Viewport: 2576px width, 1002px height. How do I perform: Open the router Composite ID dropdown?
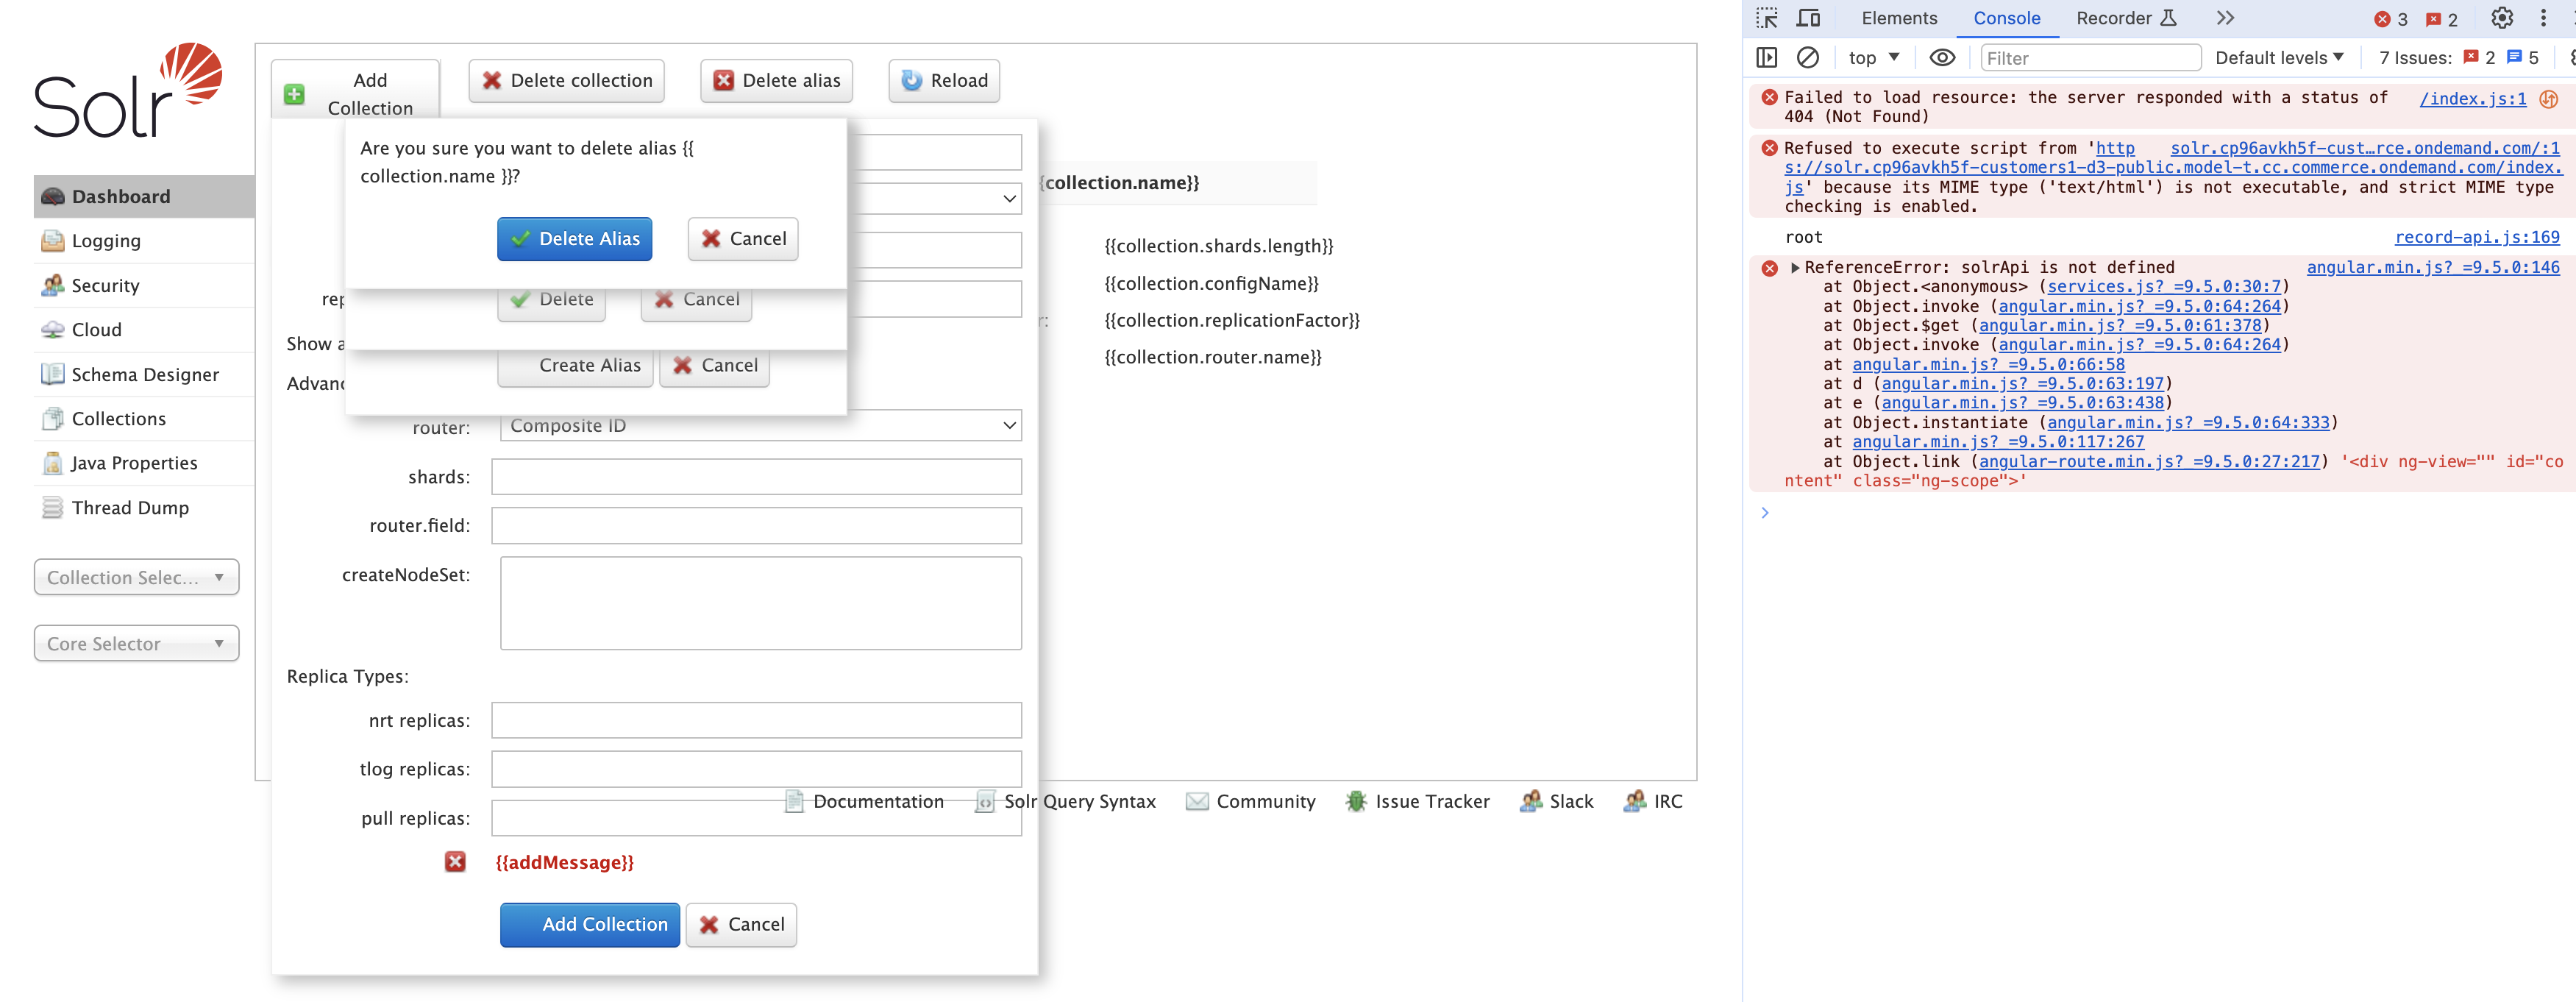[761, 426]
